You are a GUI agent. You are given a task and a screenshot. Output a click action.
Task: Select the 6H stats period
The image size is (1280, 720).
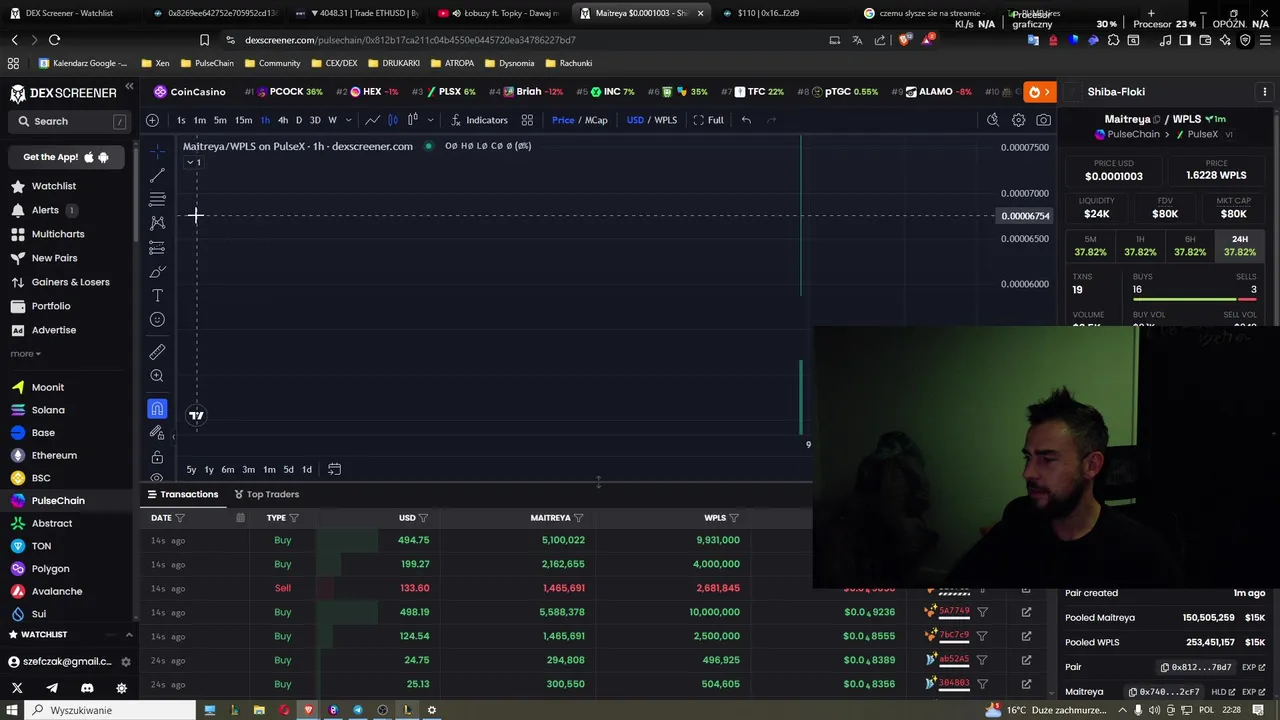tap(1189, 246)
